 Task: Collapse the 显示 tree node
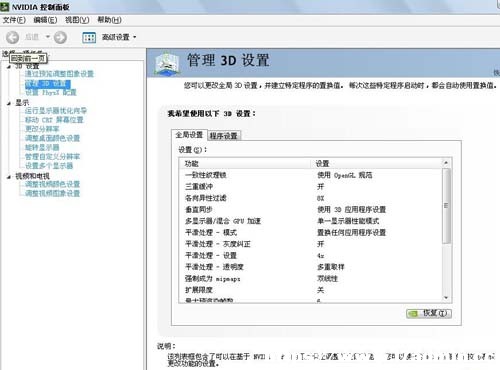point(9,103)
